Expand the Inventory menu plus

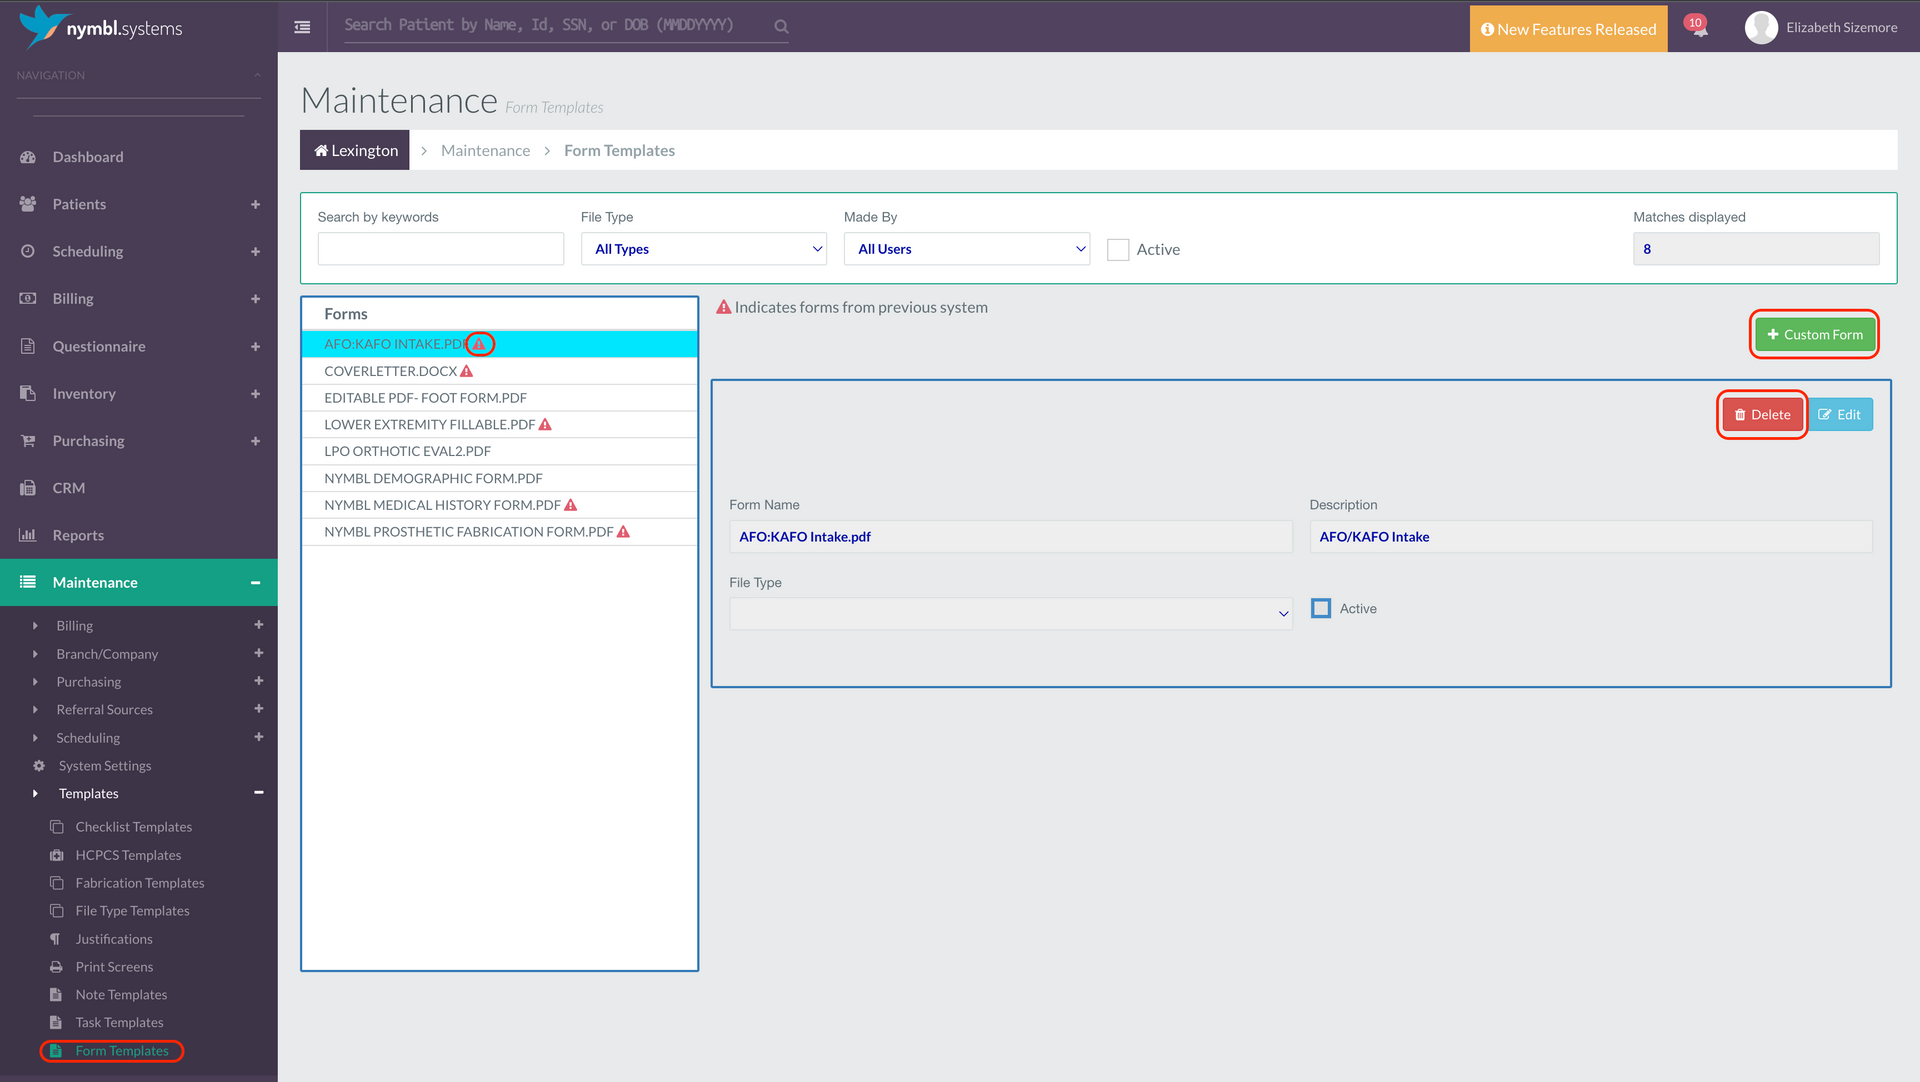(256, 393)
